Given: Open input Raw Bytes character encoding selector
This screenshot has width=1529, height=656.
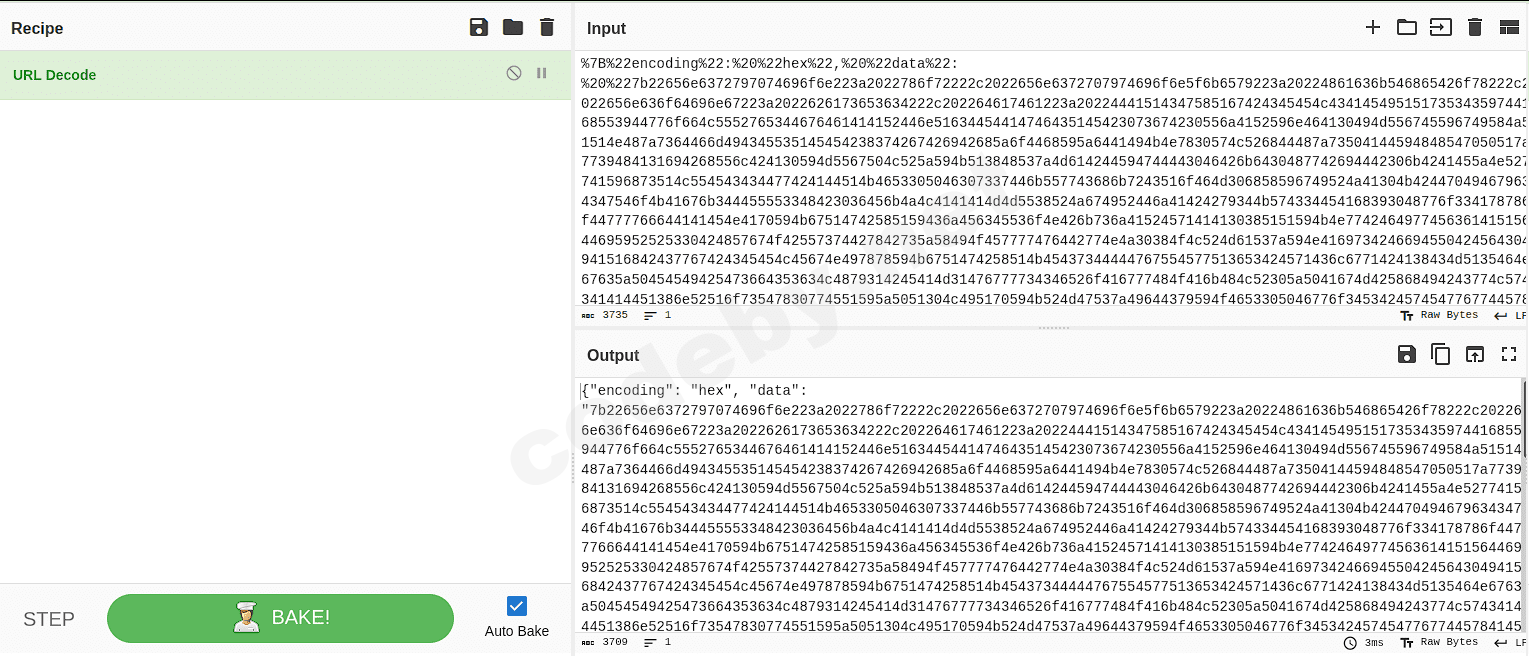Looking at the screenshot, I should pos(1439,315).
